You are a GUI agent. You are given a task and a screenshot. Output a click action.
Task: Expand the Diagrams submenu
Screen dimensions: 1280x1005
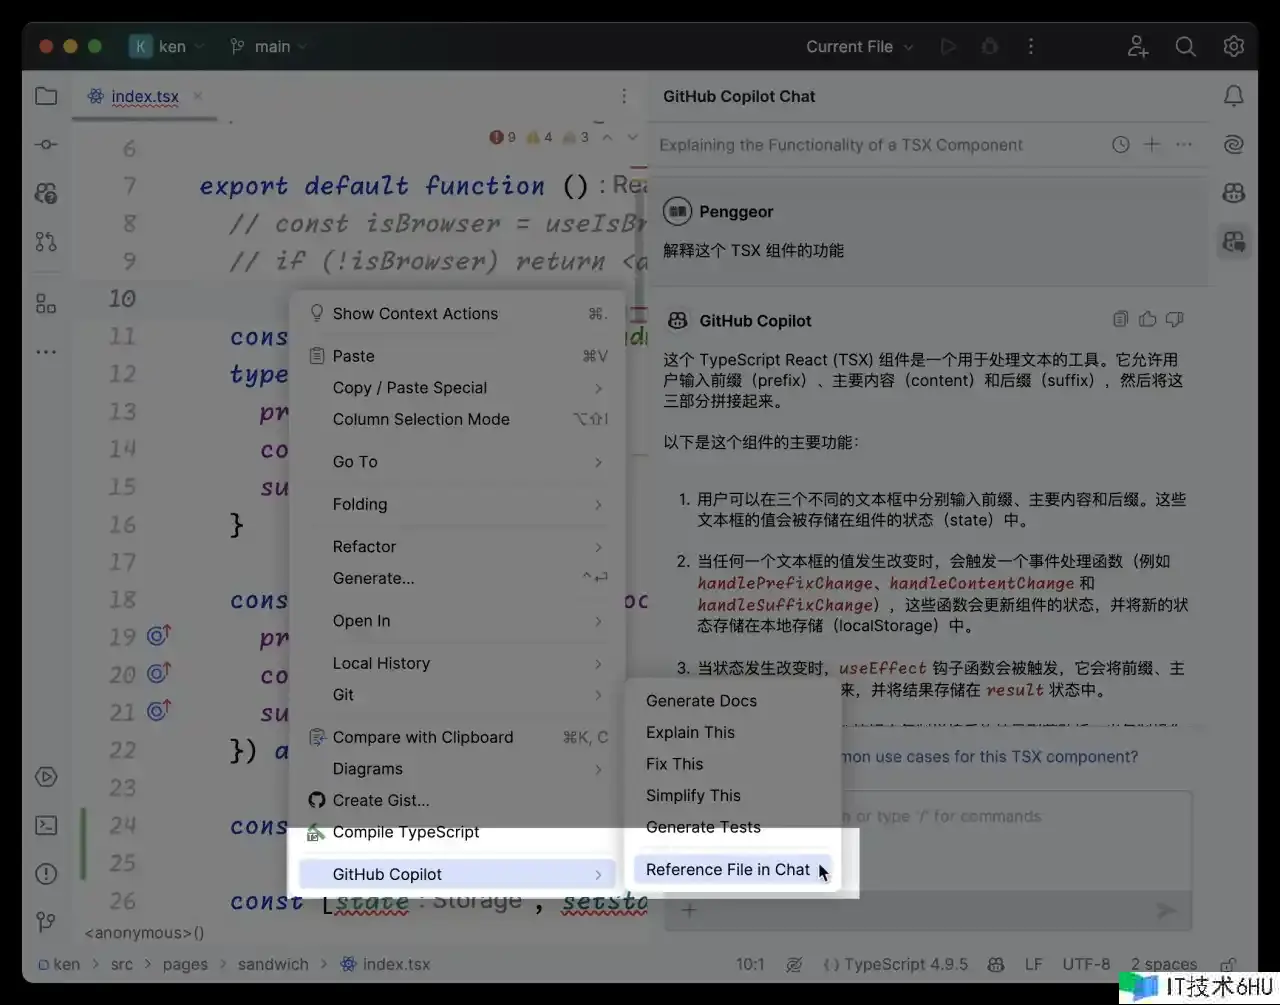pyautogui.click(x=459, y=769)
